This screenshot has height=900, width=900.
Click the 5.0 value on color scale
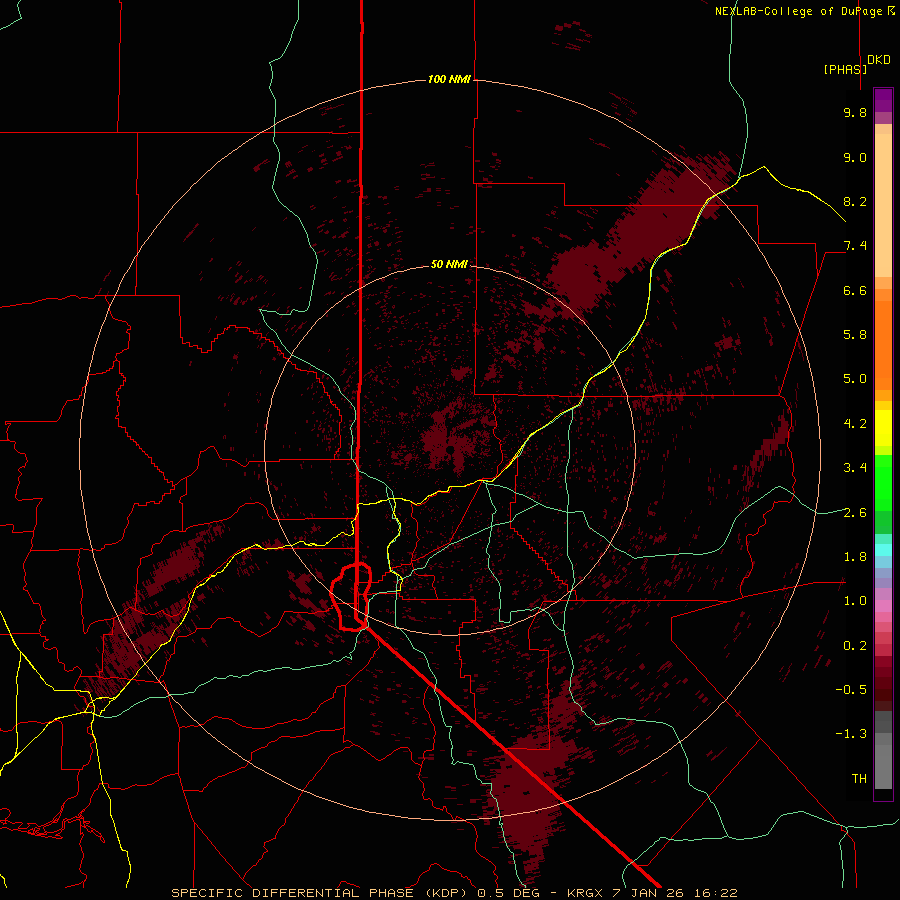(x=855, y=379)
